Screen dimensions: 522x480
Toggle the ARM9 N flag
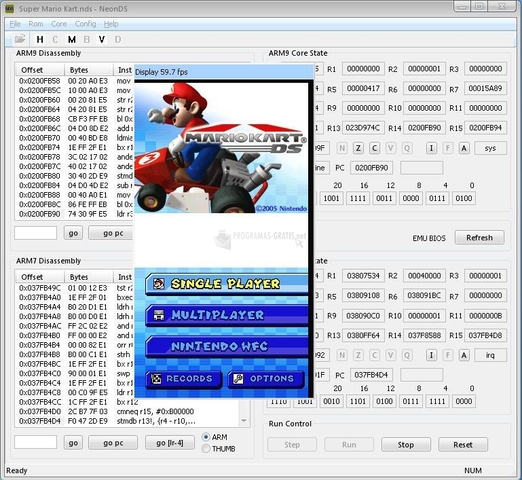point(342,148)
